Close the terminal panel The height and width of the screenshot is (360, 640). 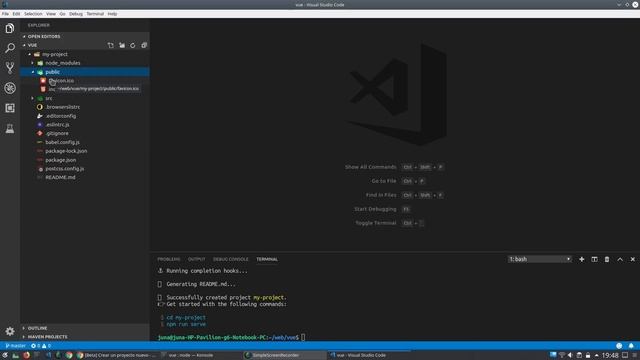pyautogui.click(x=633, y=259)
